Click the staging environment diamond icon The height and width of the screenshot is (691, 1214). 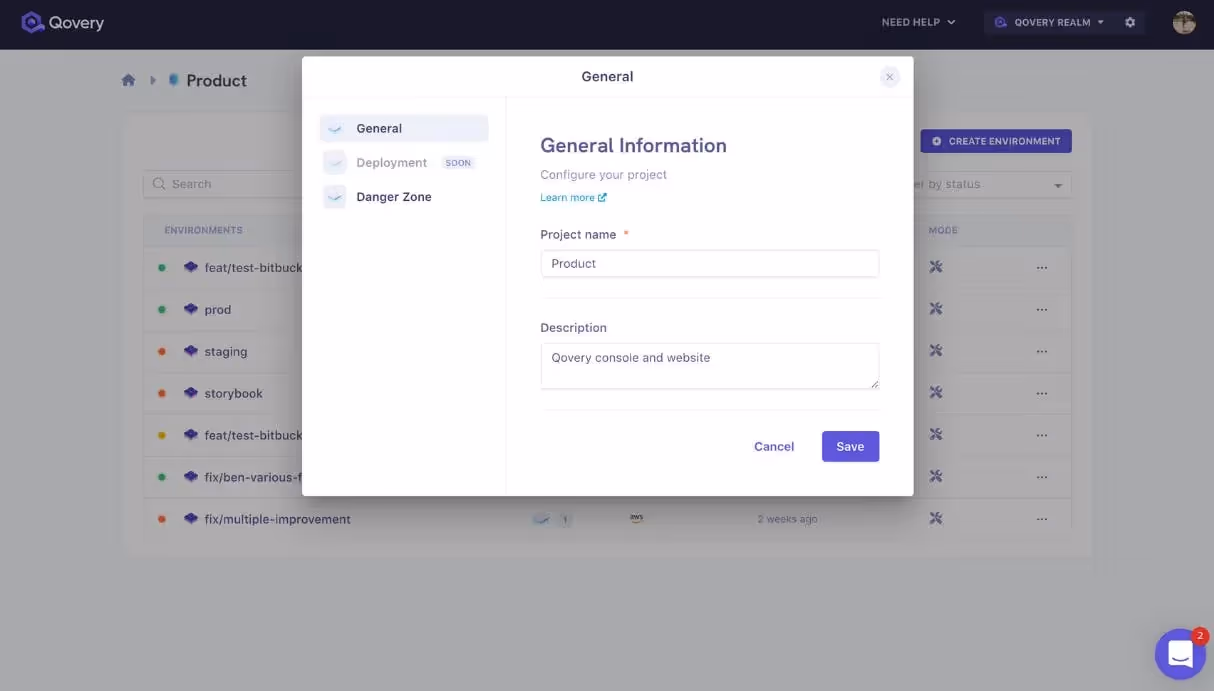click(190, 351)
